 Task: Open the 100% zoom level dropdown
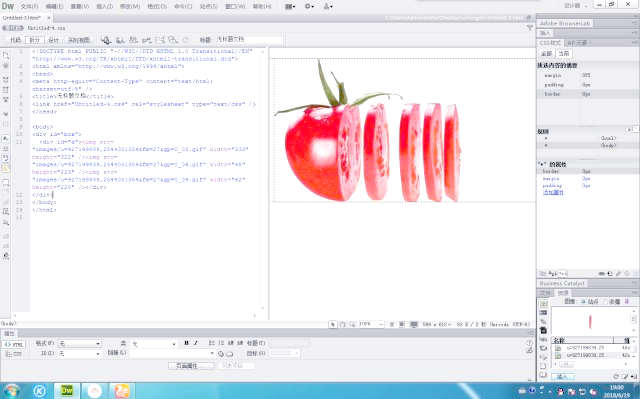coord(371,324)
